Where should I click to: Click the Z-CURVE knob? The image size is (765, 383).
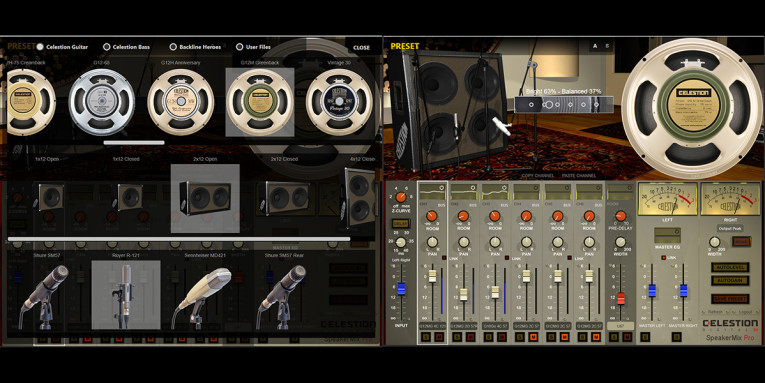pyautogui.click(x=401, y=198)
